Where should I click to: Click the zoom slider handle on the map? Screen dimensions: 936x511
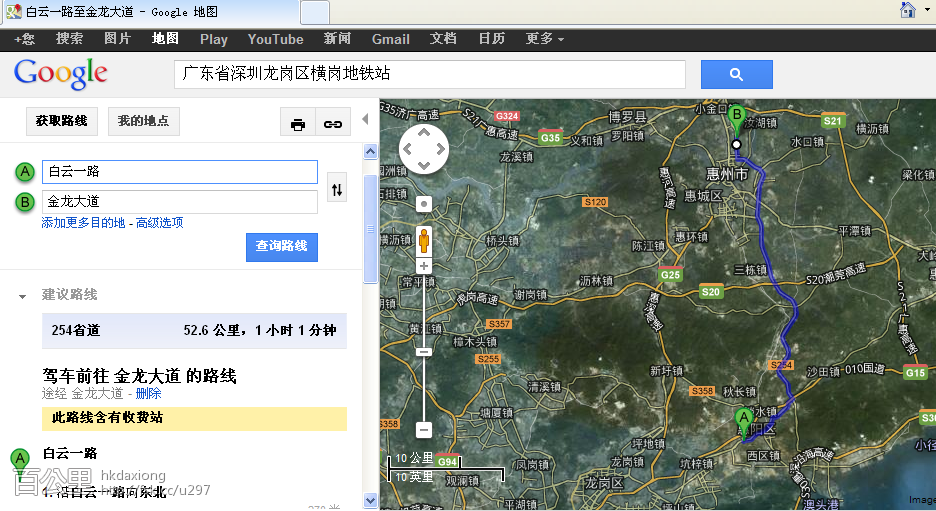(x=424, y=351)
